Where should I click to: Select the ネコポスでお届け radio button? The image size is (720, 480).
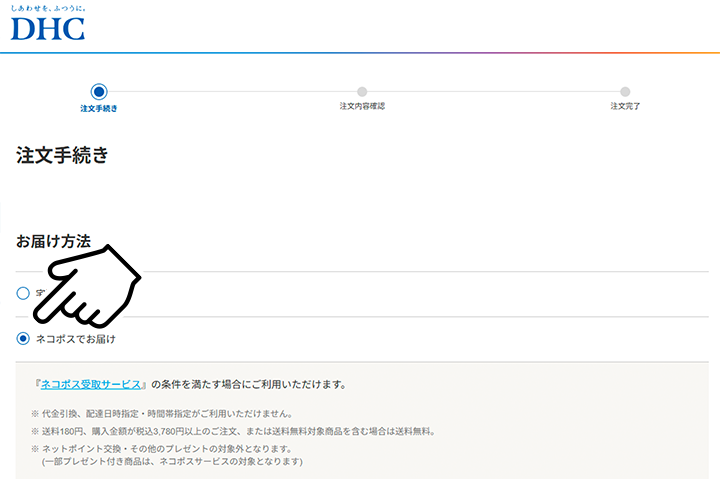tap(23, 339)
